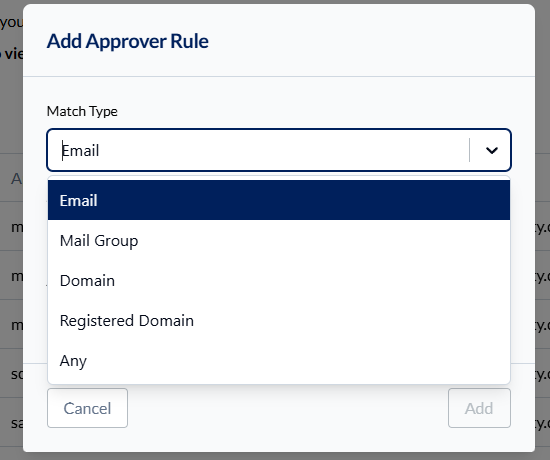Click the disabled Add button
The height and width of the screenshot is (460, 550).
479,408
